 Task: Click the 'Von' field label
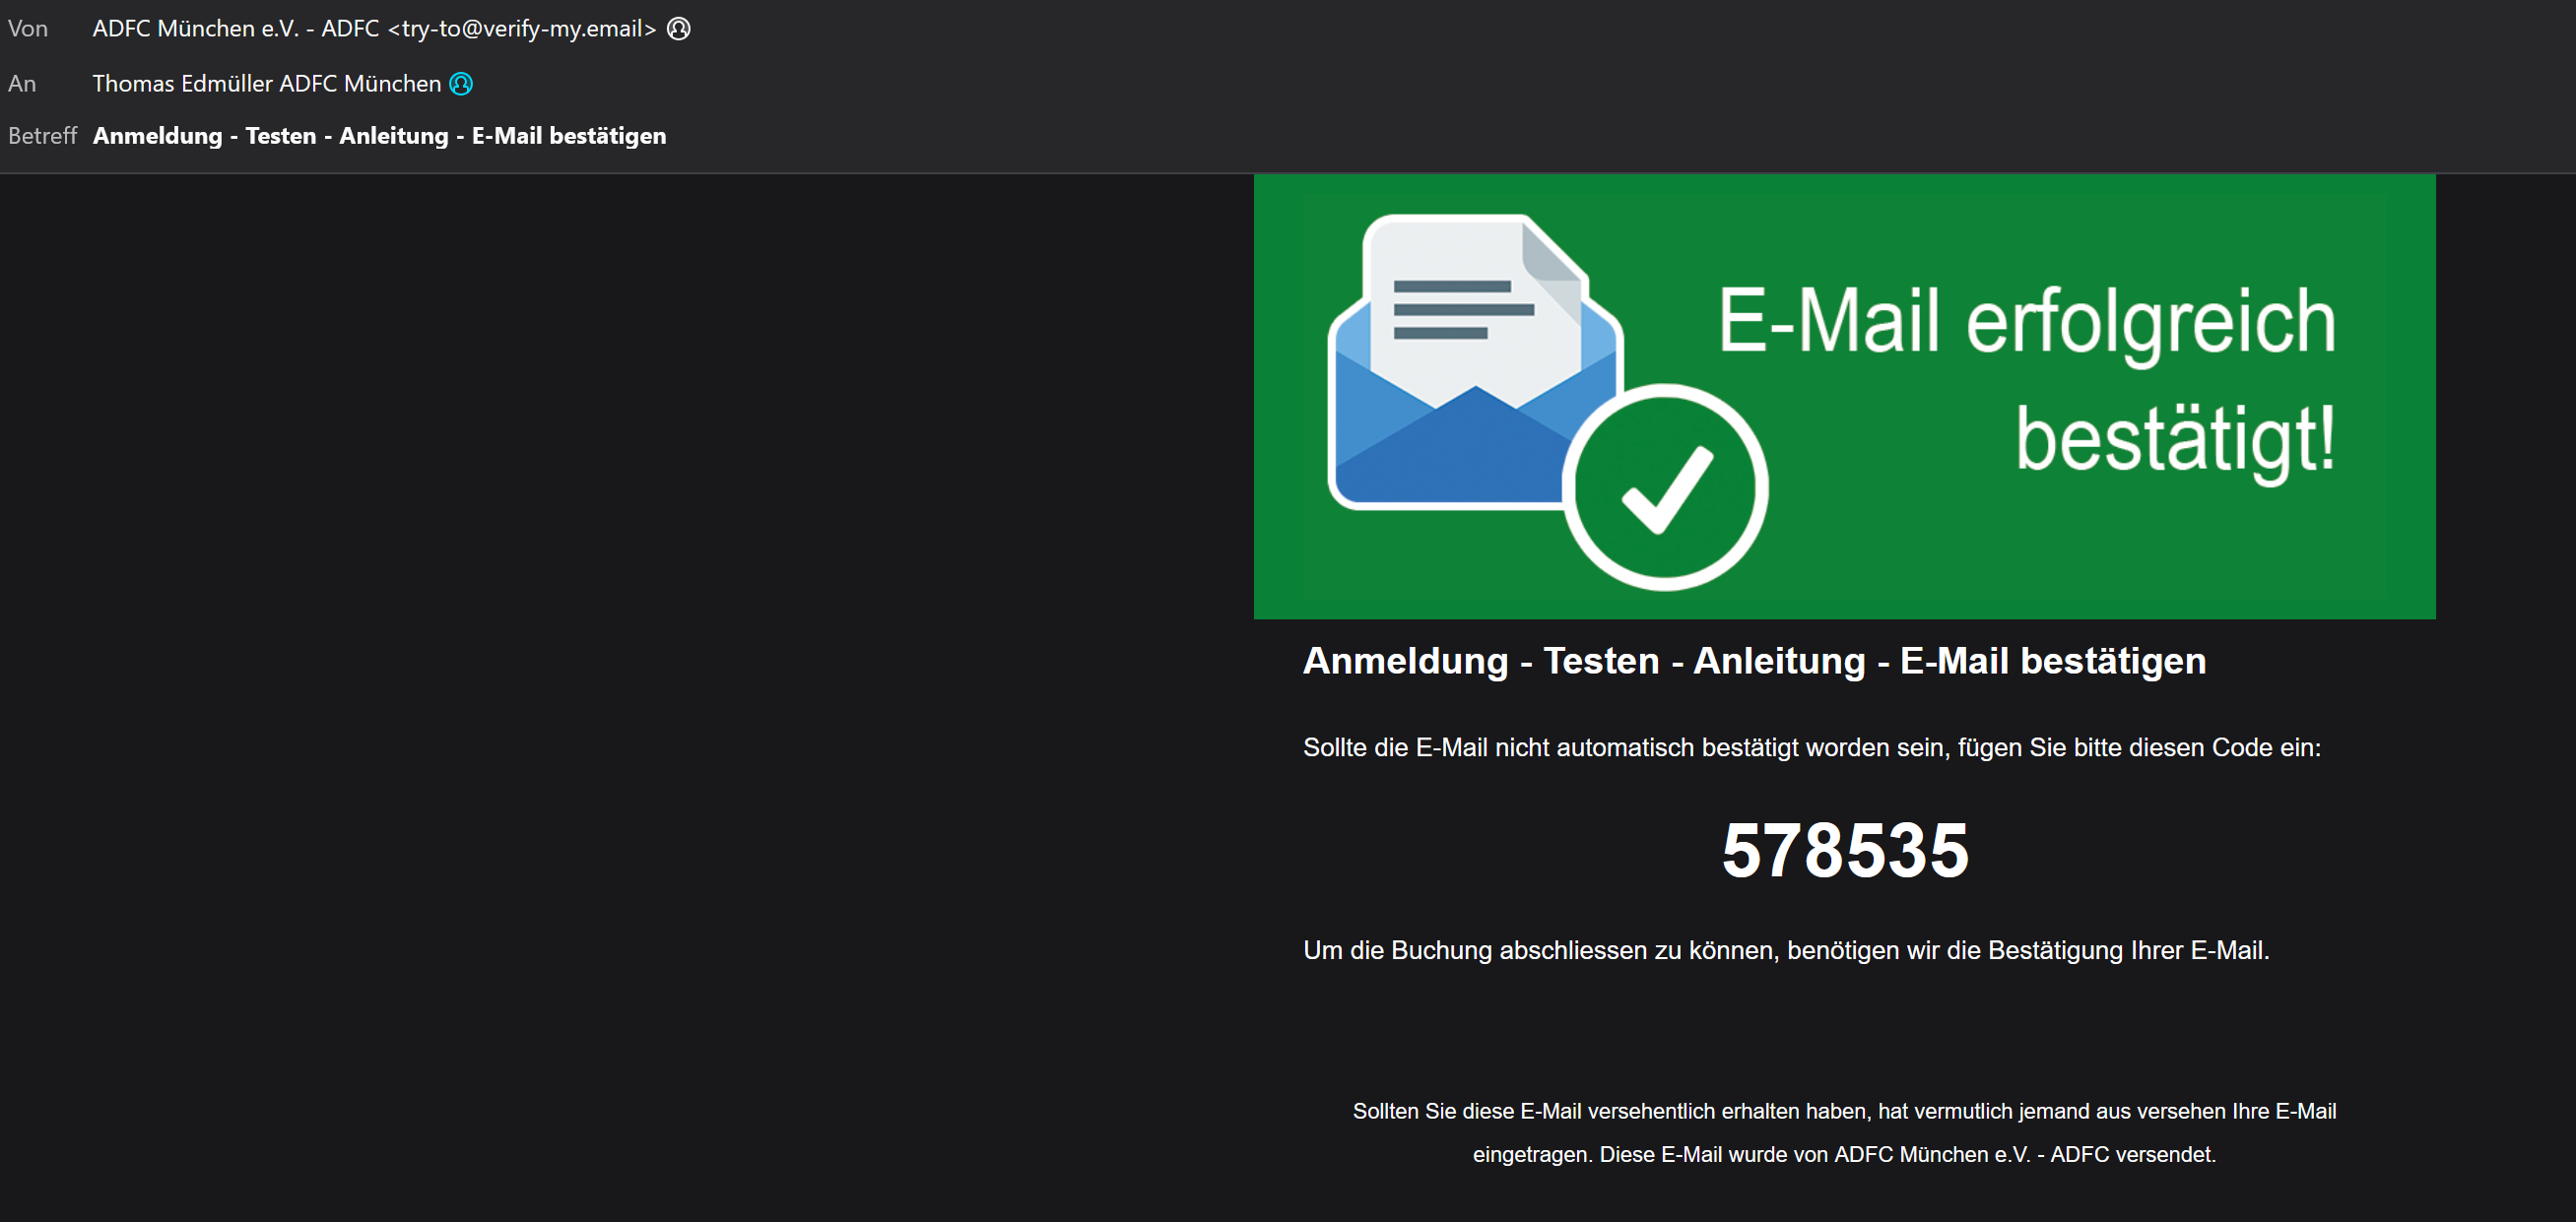click(x=28, y=29)
